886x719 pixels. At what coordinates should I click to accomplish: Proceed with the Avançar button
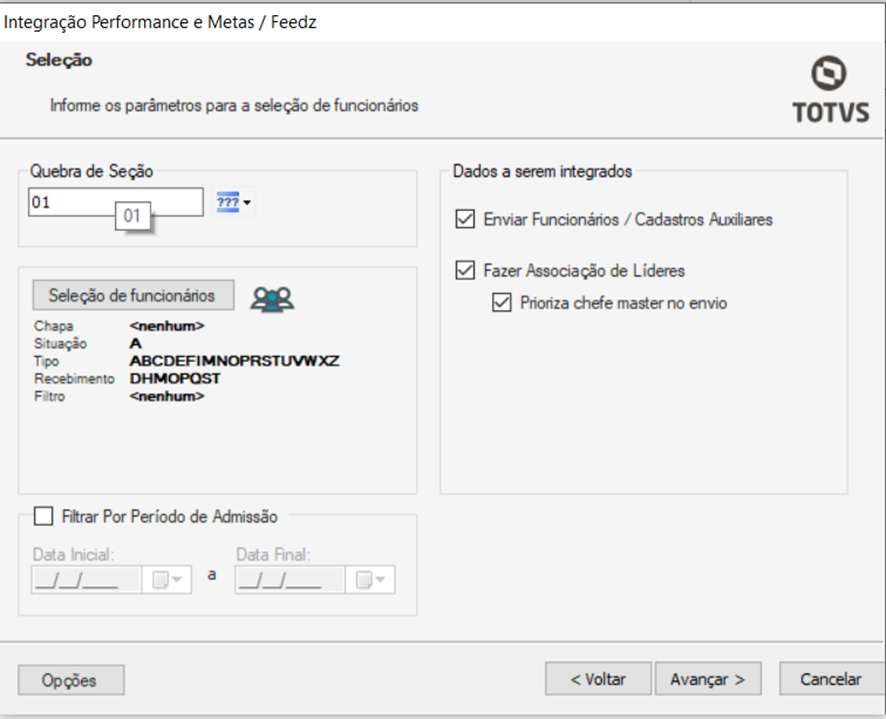click(x=708, y=679)
